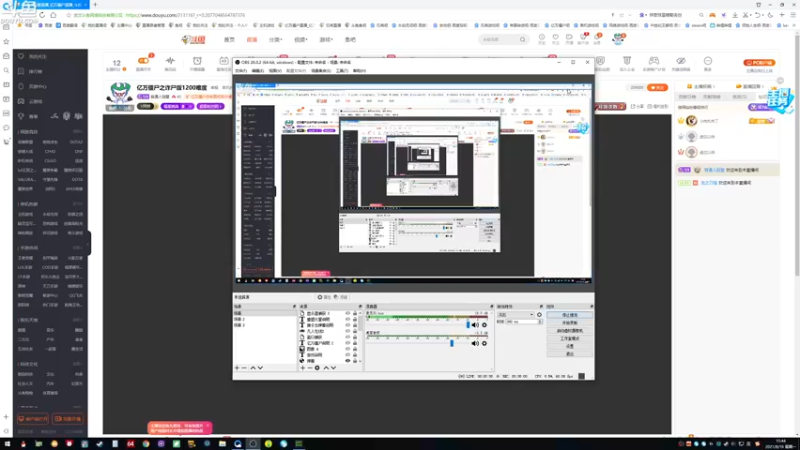
Task: Click search magnifier in browser left sidebar
Action: 6,70
